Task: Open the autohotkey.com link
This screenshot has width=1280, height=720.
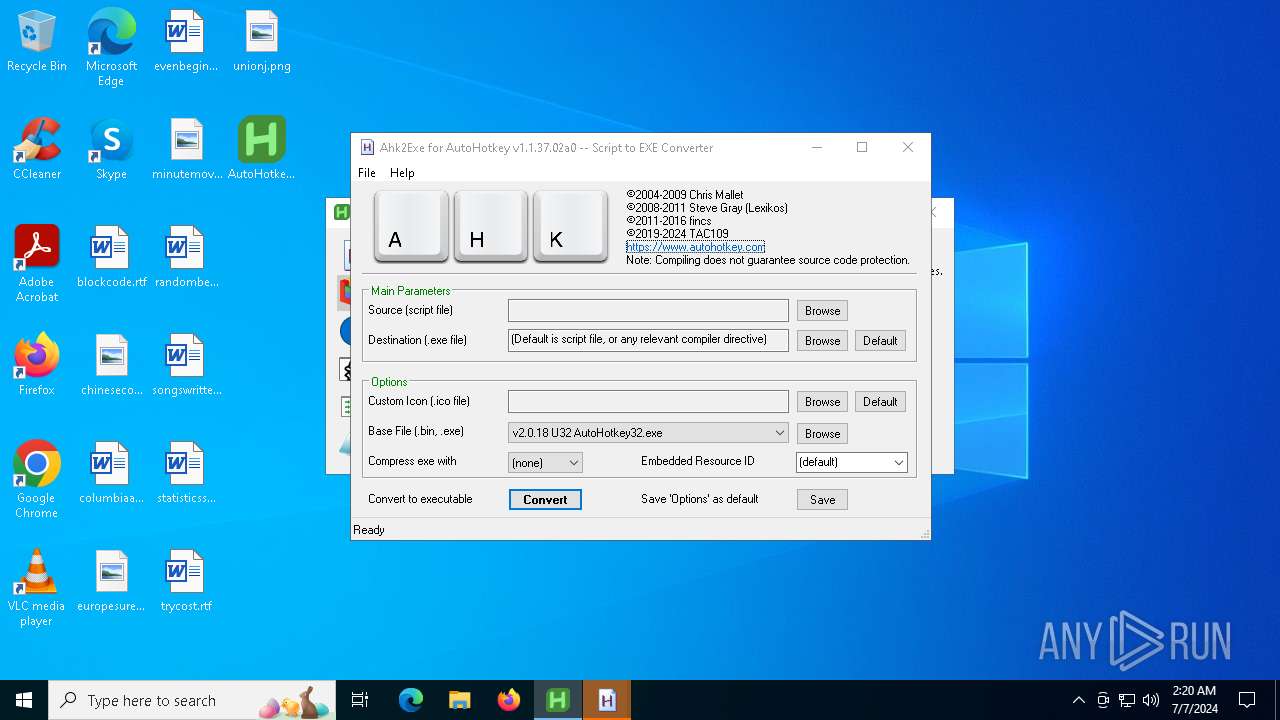Action: tap(695, 246)
